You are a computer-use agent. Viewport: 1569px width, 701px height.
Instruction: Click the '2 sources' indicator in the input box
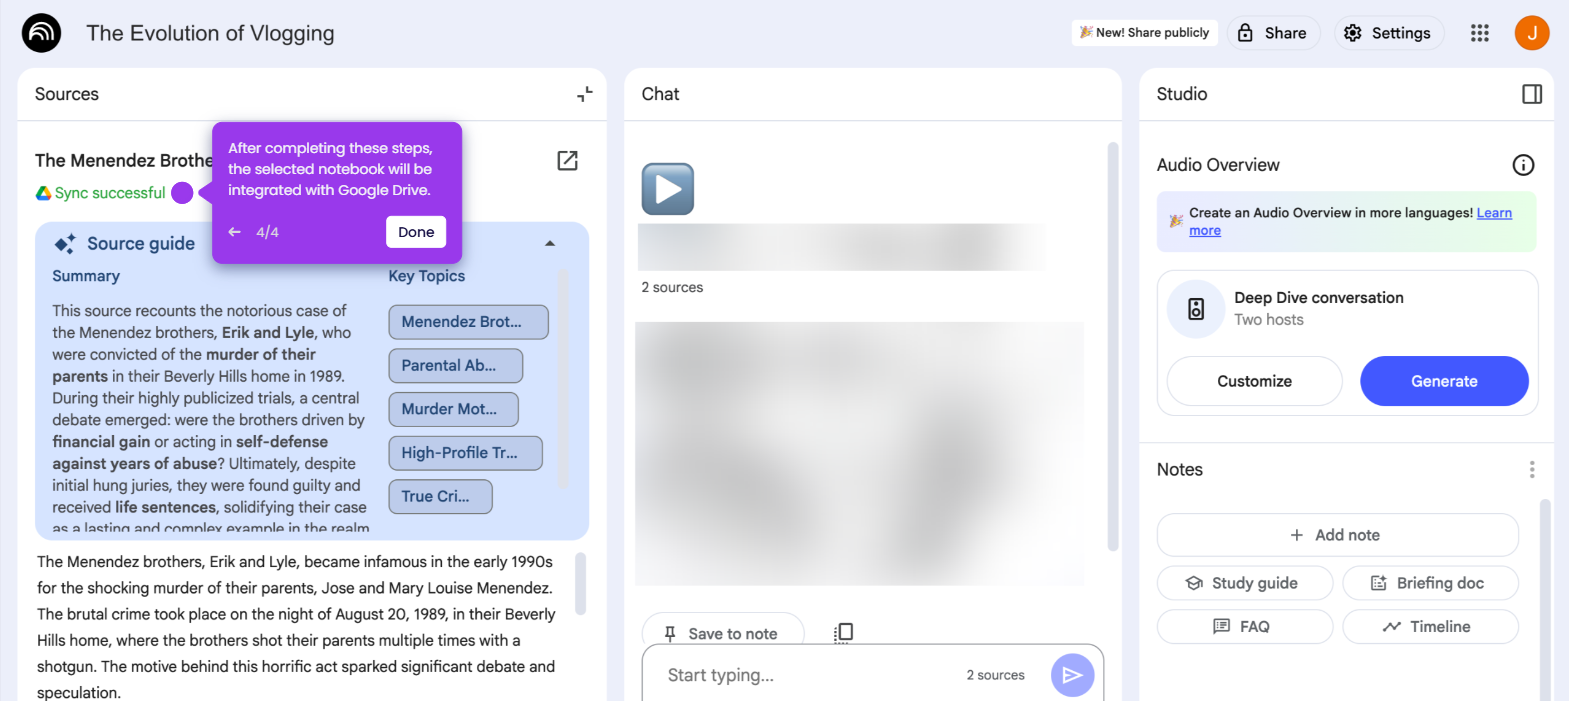tap(995, 675)
